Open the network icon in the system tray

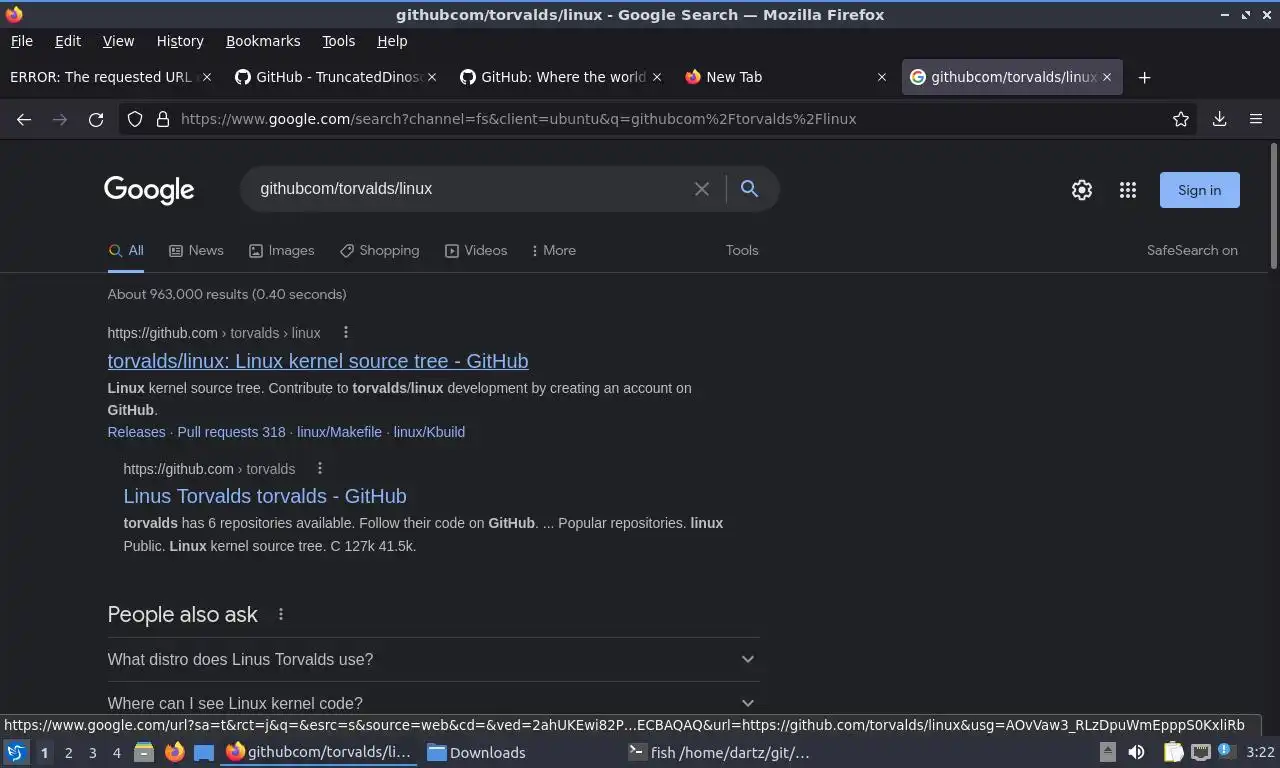tap(1200, 752)
